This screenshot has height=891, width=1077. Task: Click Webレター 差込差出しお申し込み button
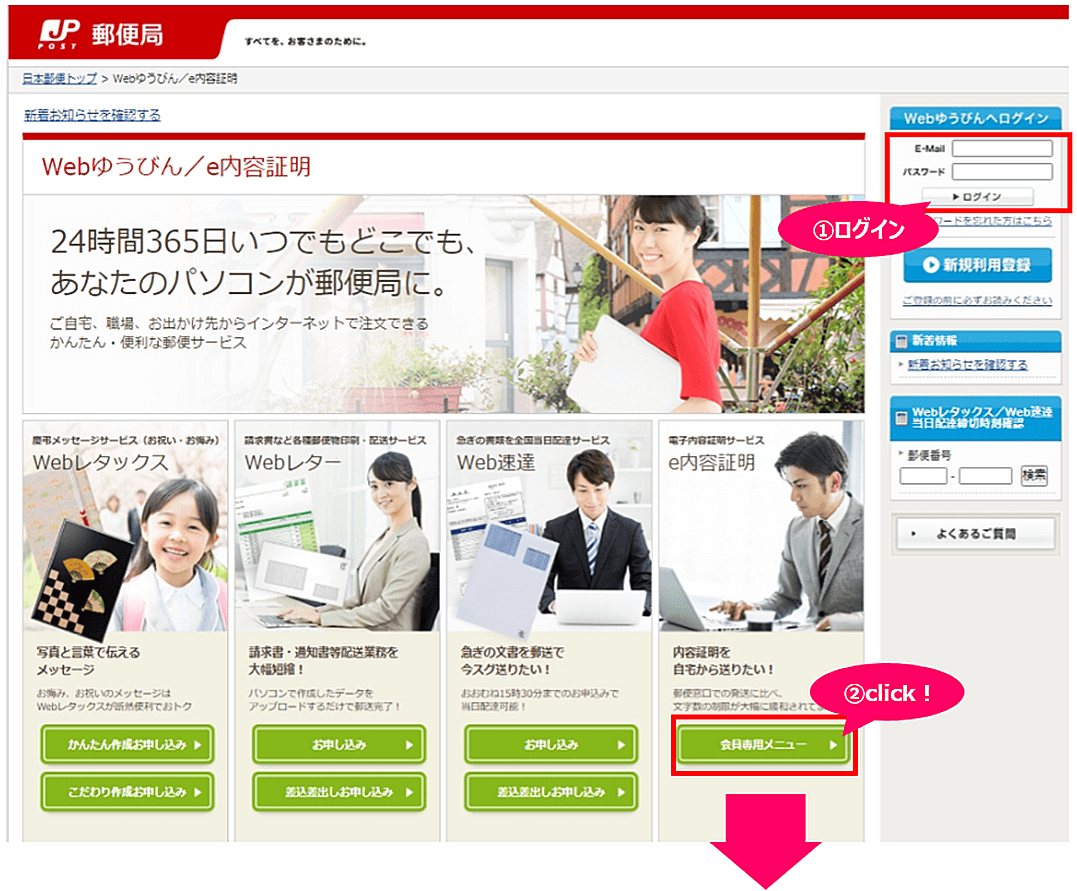pyautogui.click(x=339, y=791)
